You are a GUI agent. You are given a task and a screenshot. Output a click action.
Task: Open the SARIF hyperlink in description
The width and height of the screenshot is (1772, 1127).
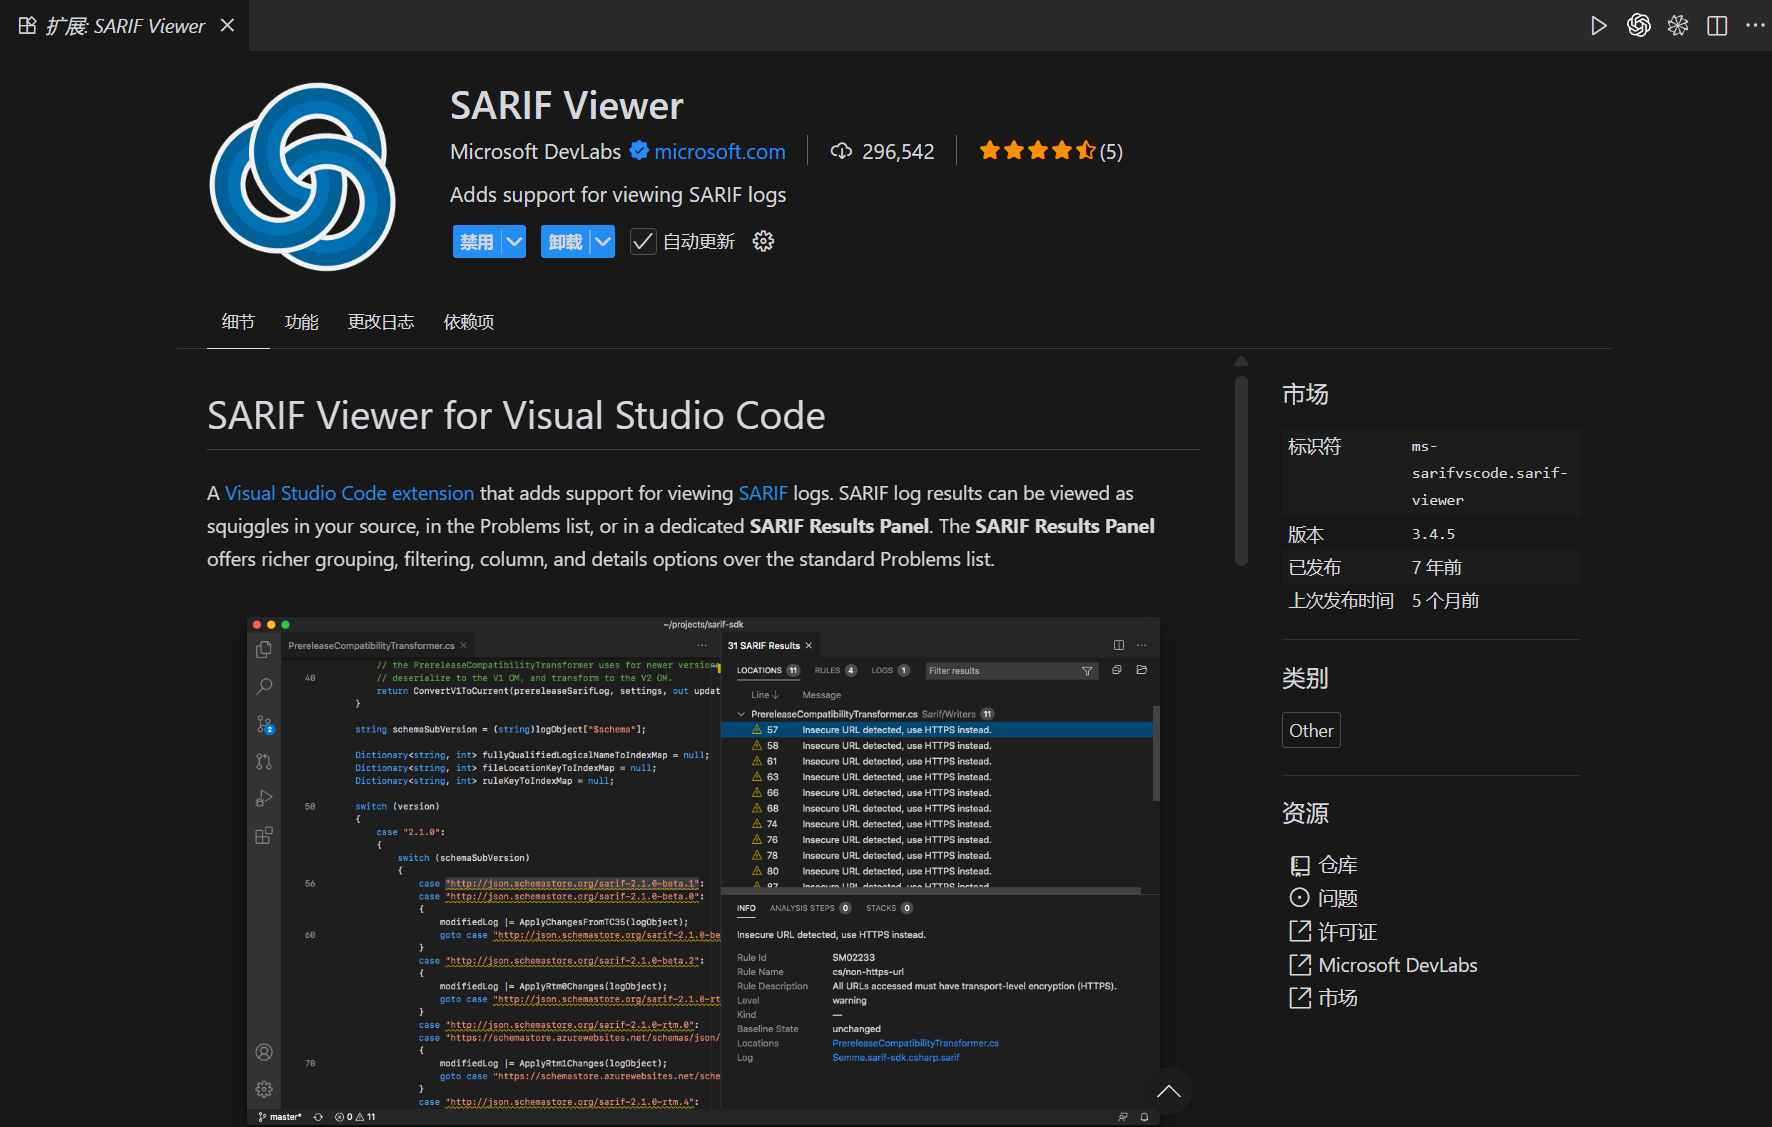click(763, 493)
